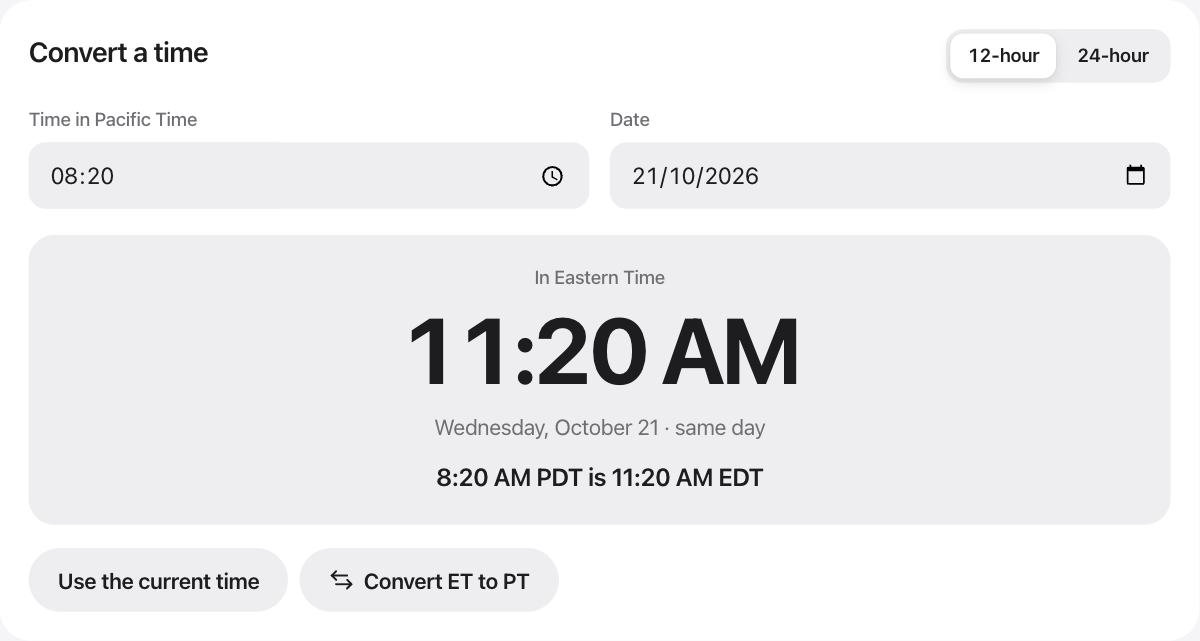This screenshot has height=641, width=1200.
Task: Use the current time
Action: [158, 580]
